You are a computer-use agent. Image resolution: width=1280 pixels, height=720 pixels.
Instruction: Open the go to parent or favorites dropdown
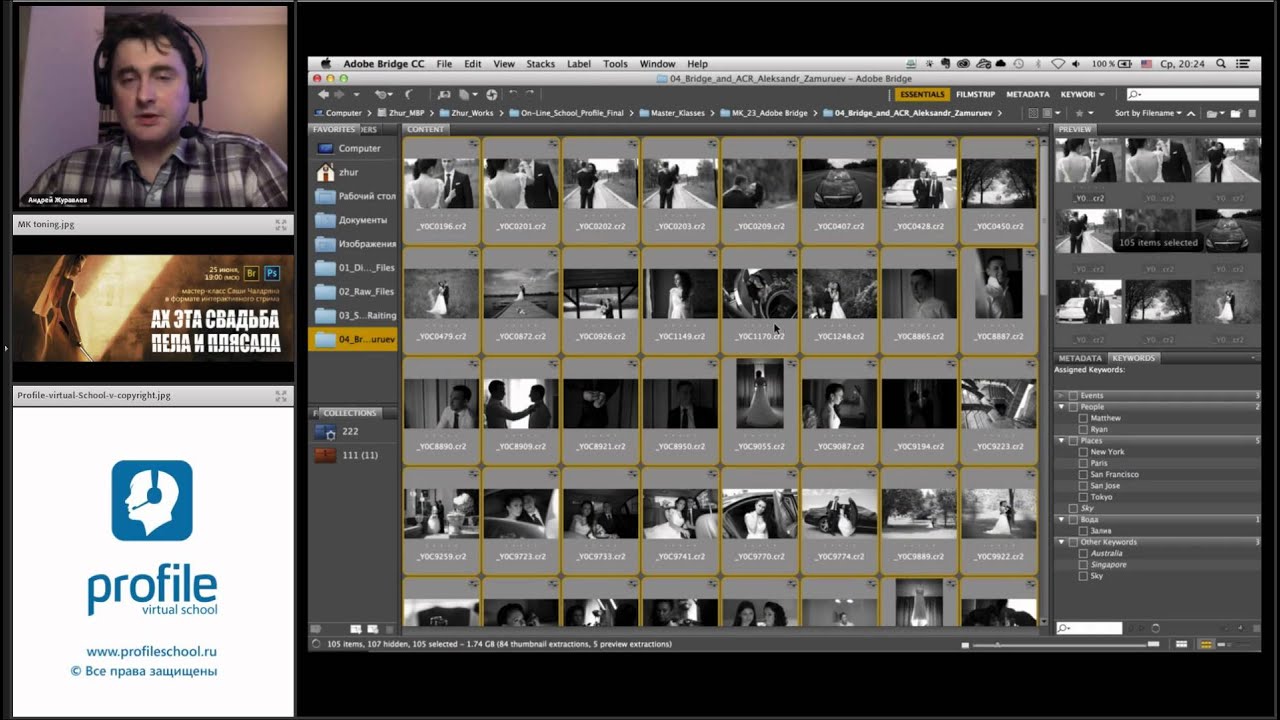click(356, 94)
